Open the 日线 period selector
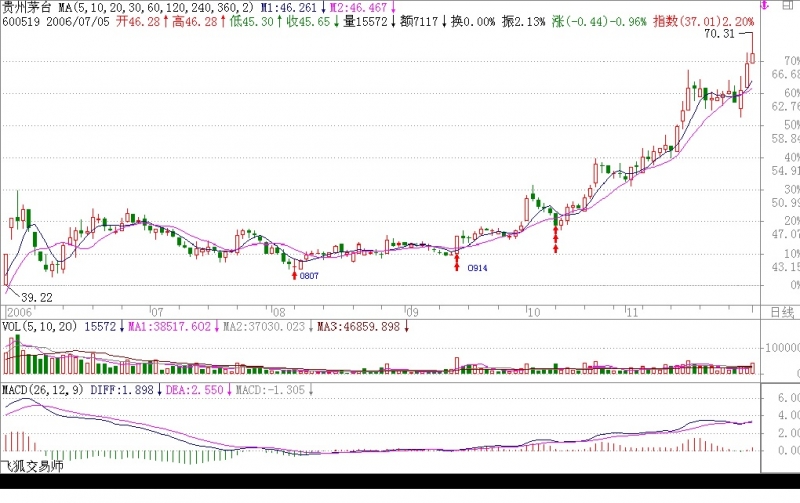 [783, 312]
